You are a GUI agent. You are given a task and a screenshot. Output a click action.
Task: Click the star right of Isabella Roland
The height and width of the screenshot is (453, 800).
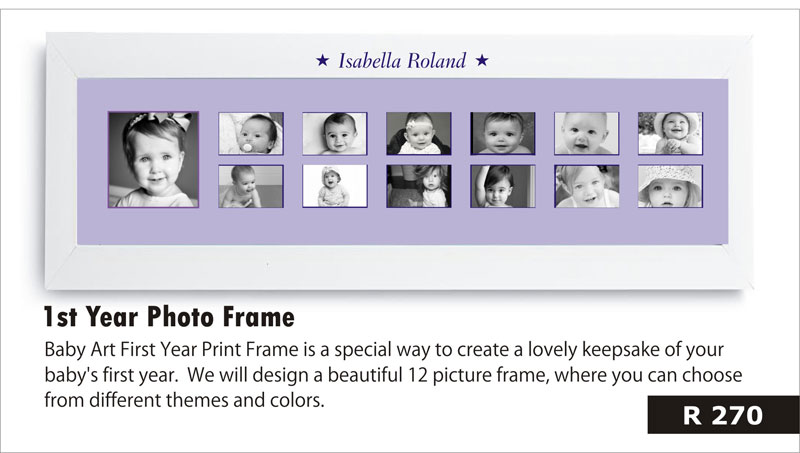(482, 62)
